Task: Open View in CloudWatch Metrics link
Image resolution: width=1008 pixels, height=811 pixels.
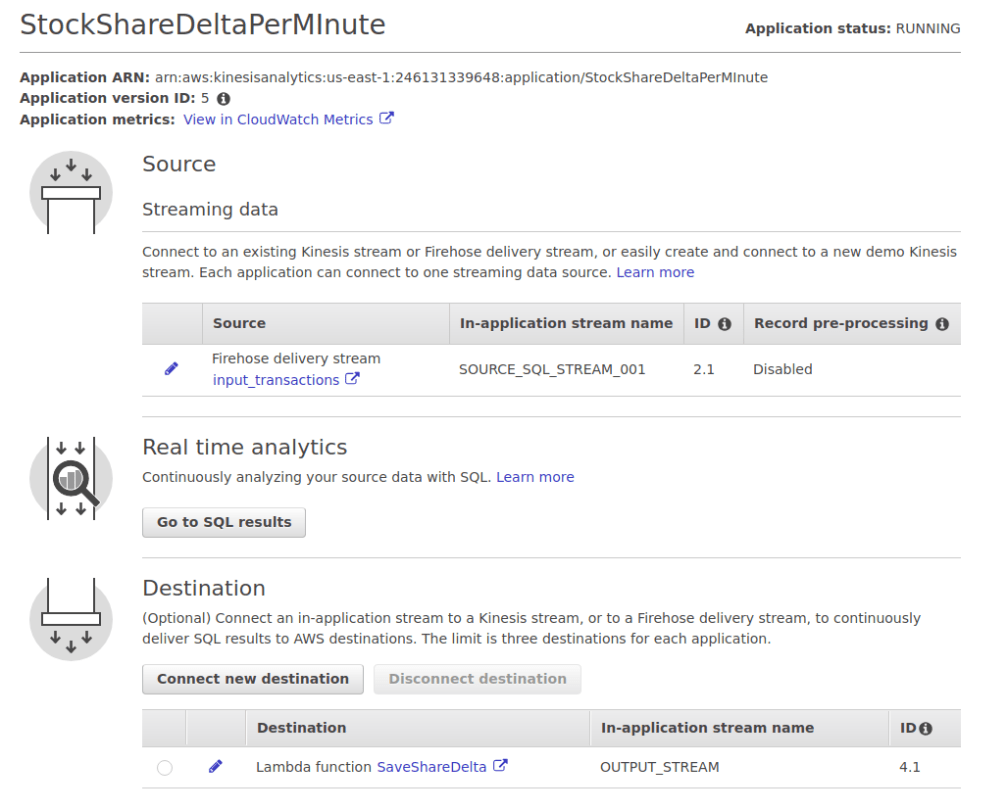Action: tap(278, 119)
